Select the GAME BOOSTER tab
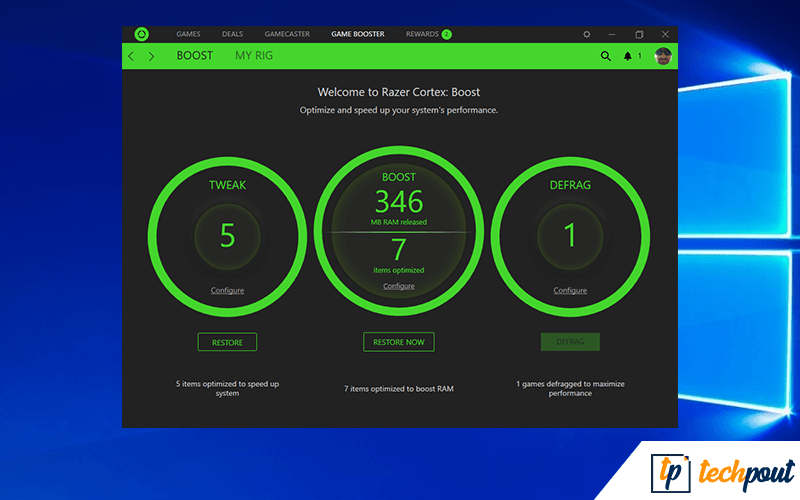Viewport: 800px width, 500px height. coord(358,34)
